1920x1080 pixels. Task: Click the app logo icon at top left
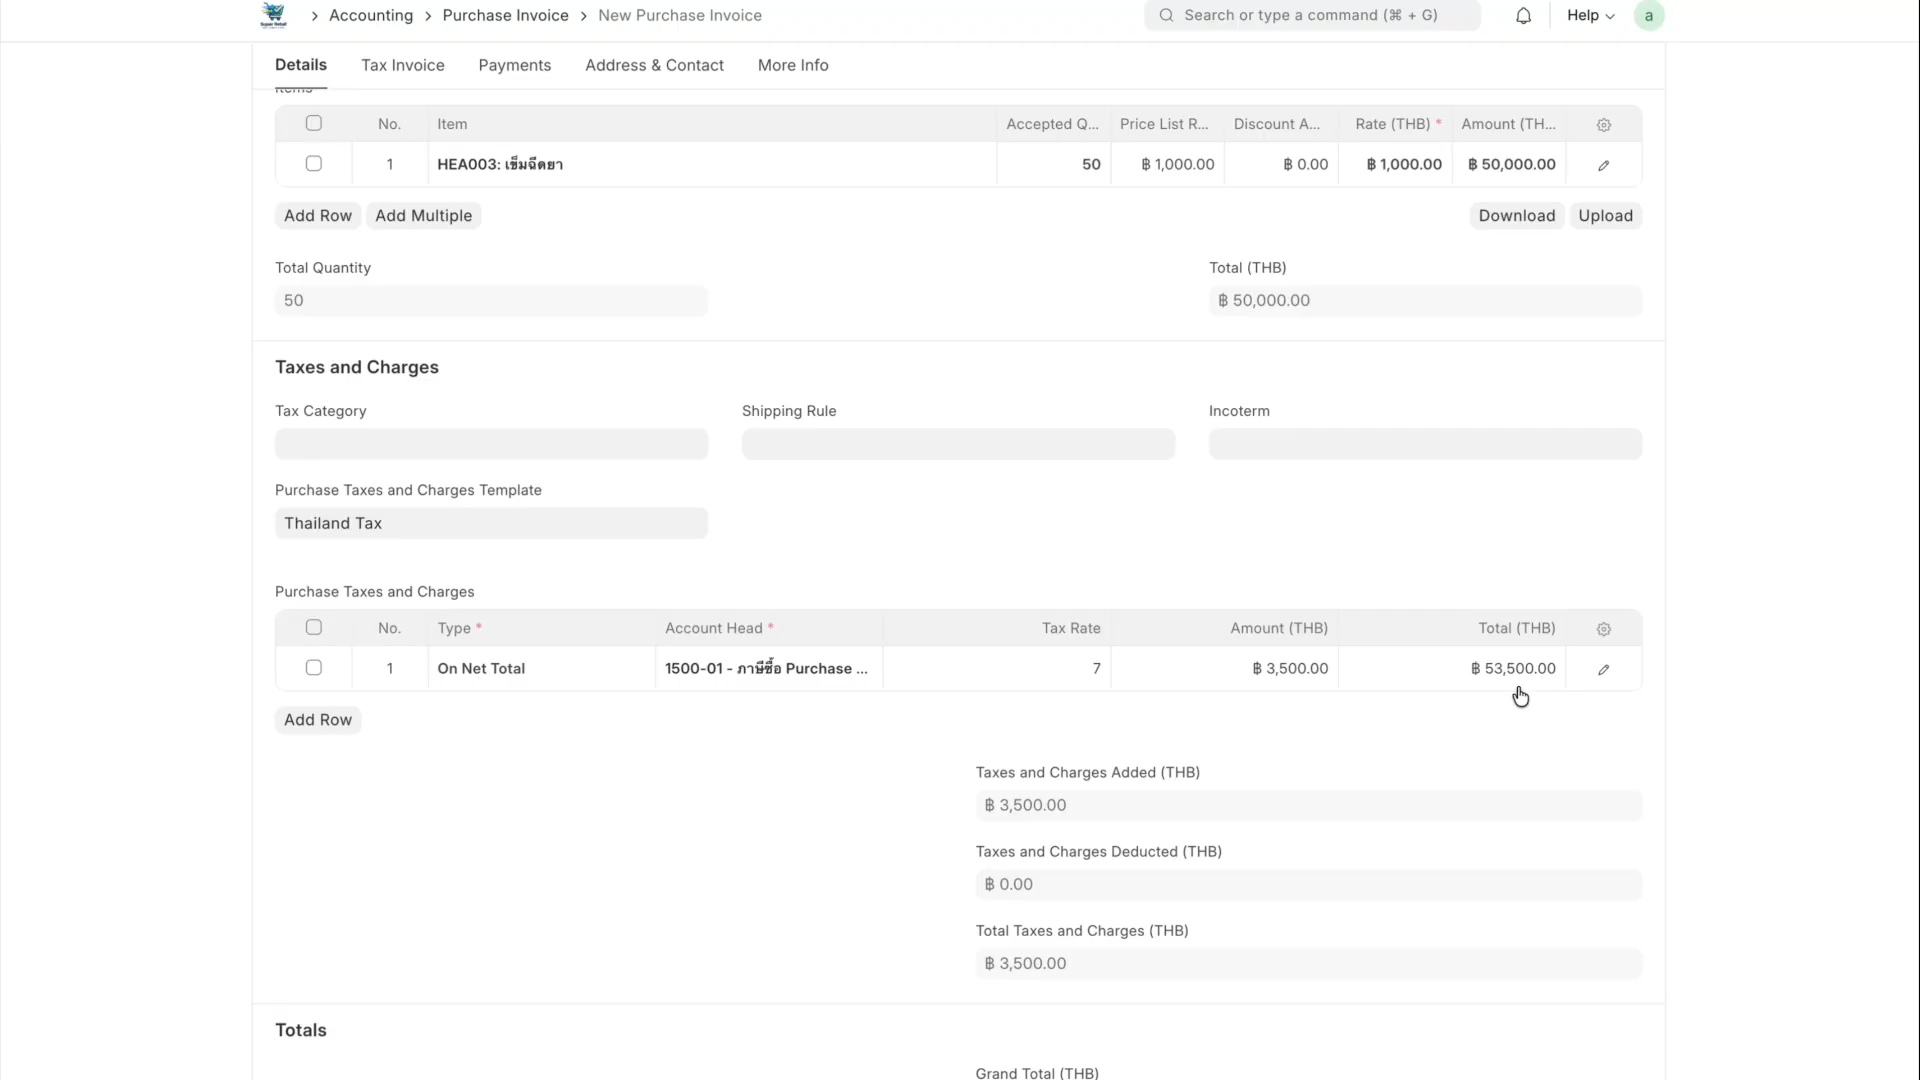pos(273,15)
